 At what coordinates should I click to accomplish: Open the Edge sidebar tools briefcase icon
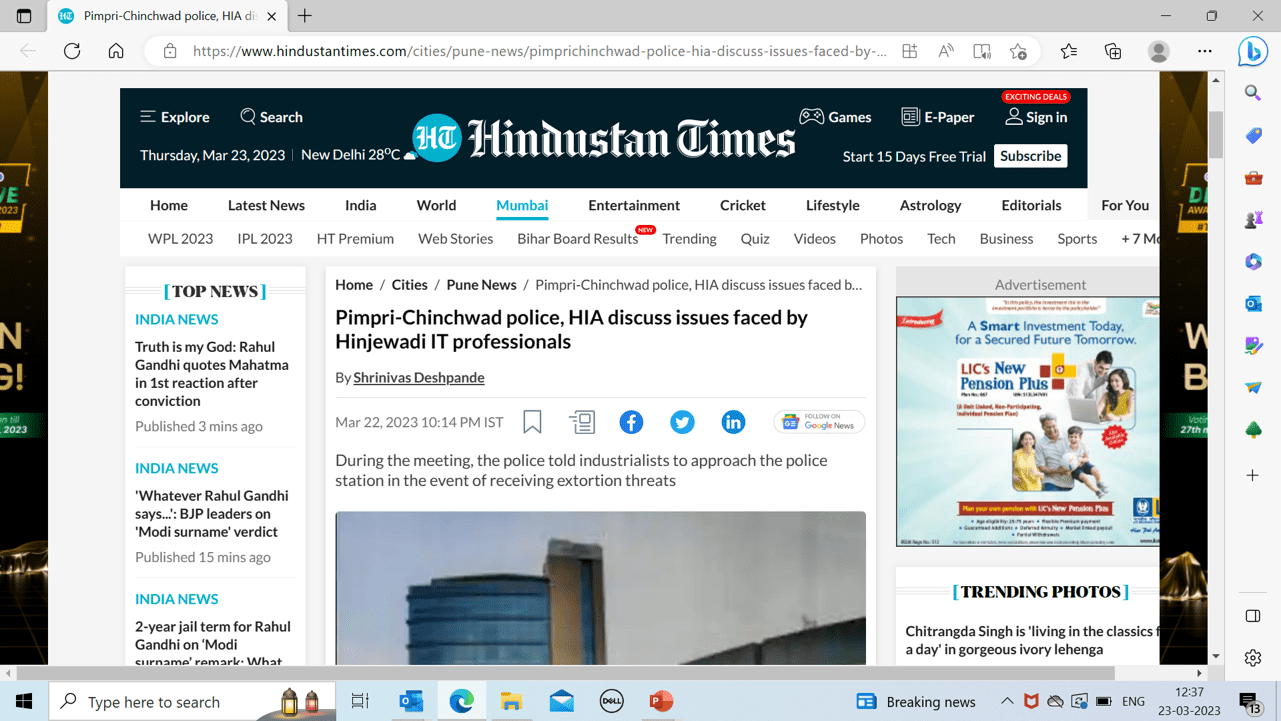1253,177
